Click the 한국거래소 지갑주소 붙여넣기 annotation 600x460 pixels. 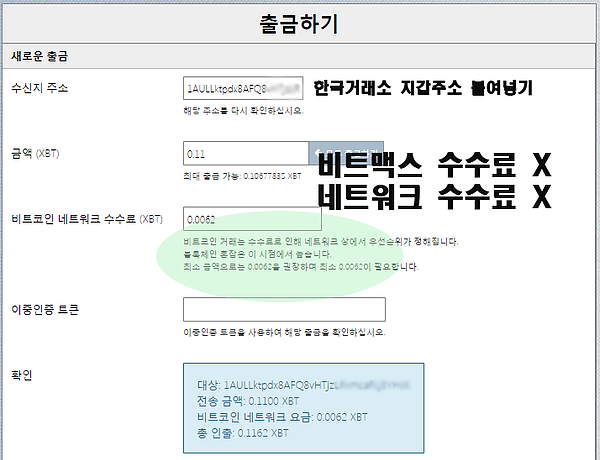[422, 89]
